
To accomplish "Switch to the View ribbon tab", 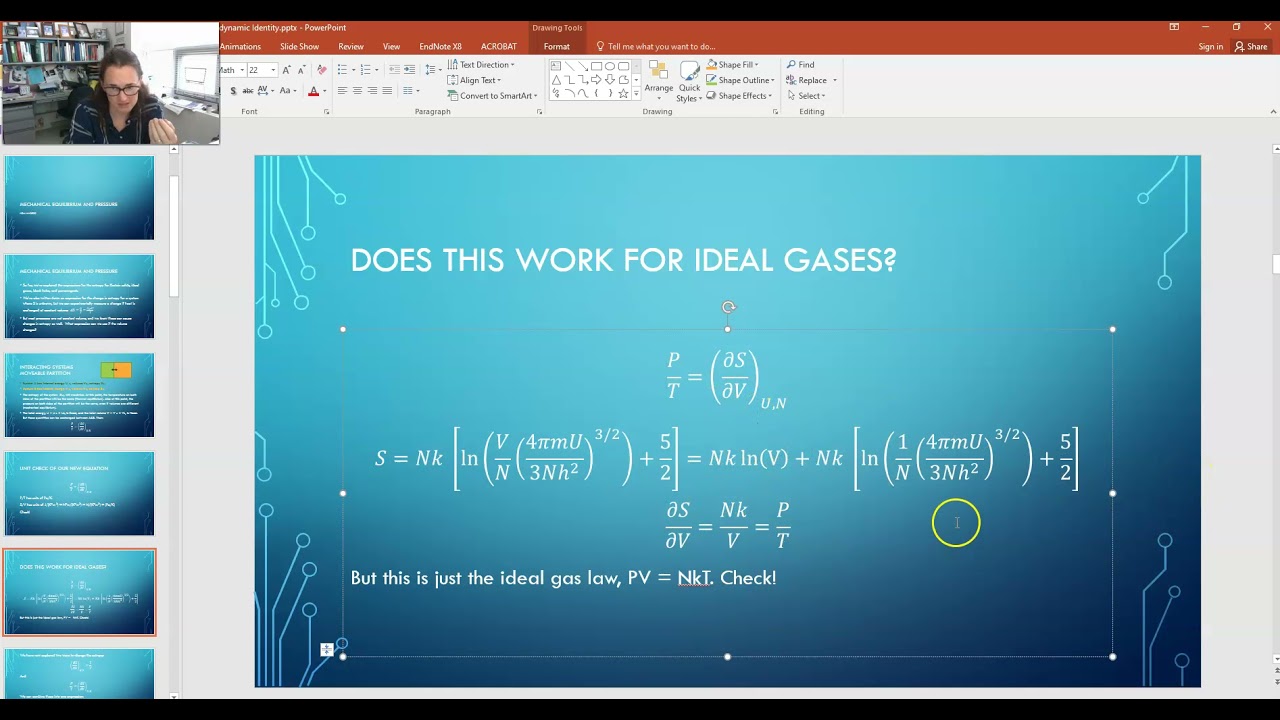I will [391, 47].
